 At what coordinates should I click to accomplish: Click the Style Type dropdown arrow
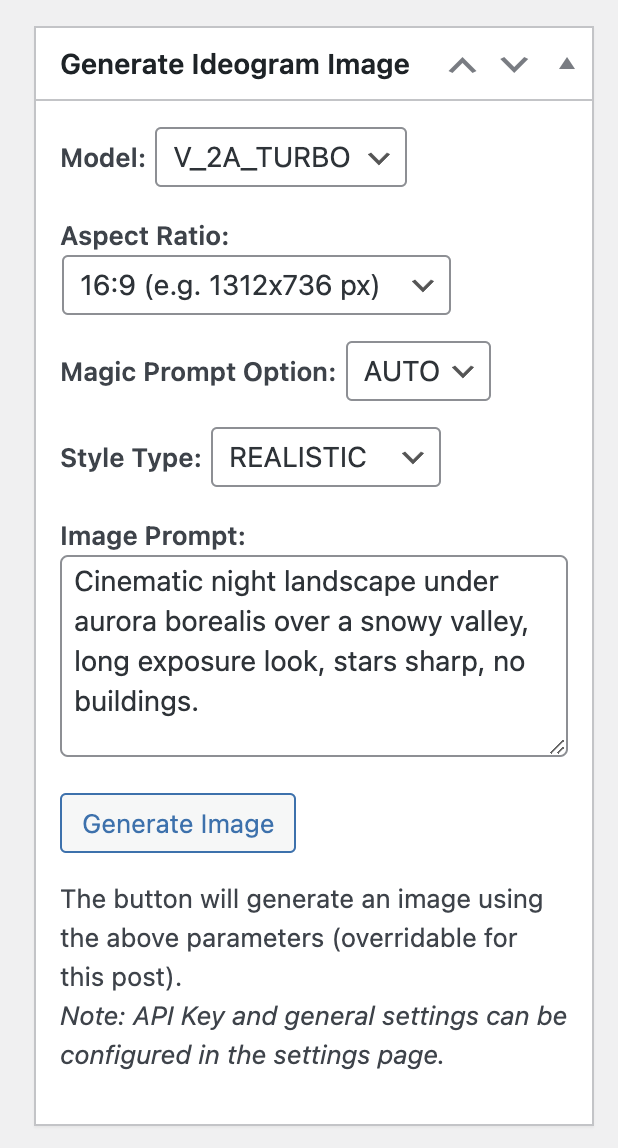pos(411,457)
